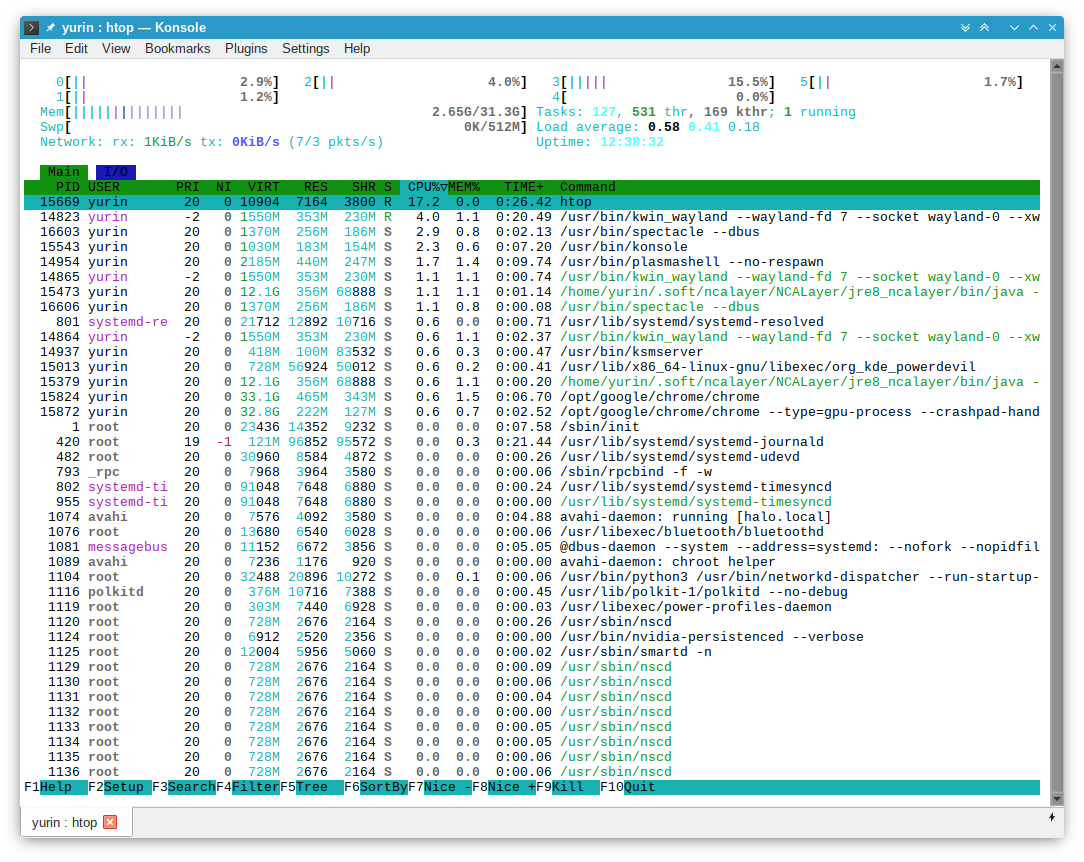
Task: Open the File menu
Action: [40, 48]
